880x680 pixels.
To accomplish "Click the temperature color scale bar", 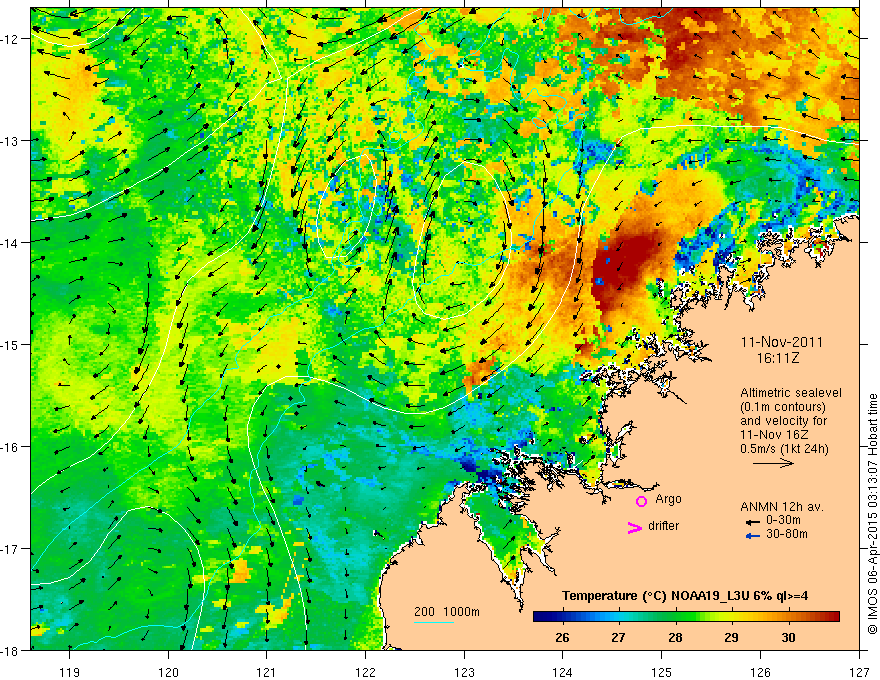I will tap(686, 617).
